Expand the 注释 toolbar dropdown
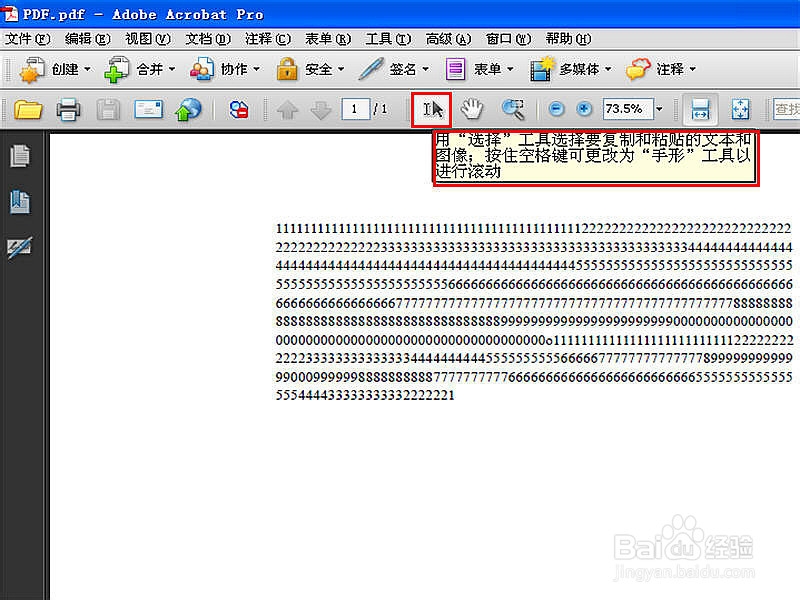 (x=692, y=69)
